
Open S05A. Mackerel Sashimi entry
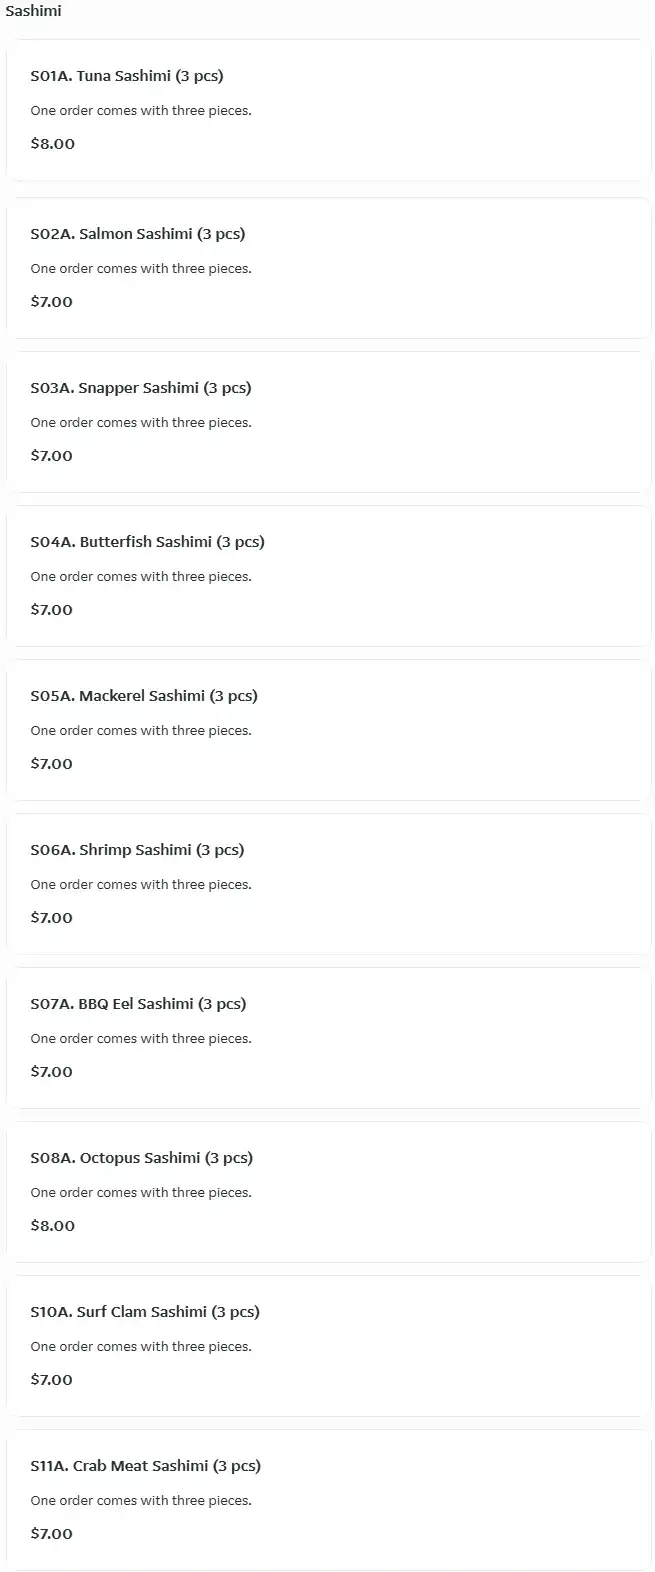143,696
